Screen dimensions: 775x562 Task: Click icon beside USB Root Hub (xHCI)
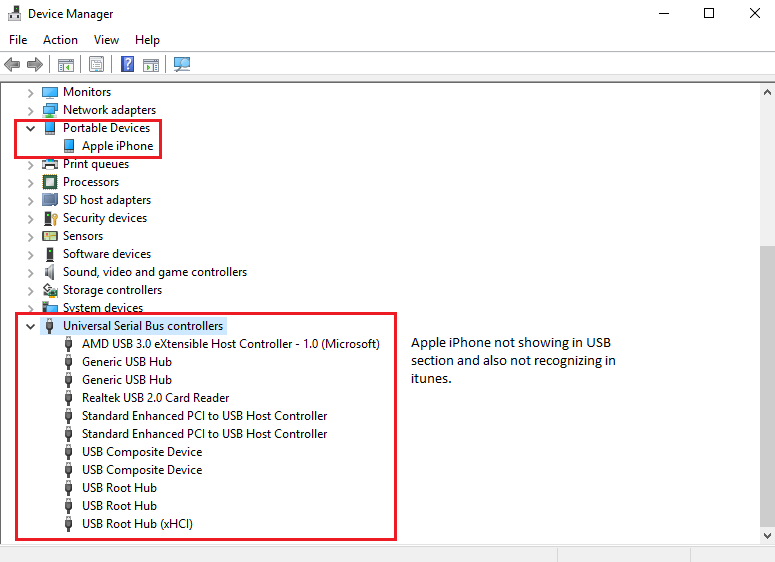click(69, 524)
